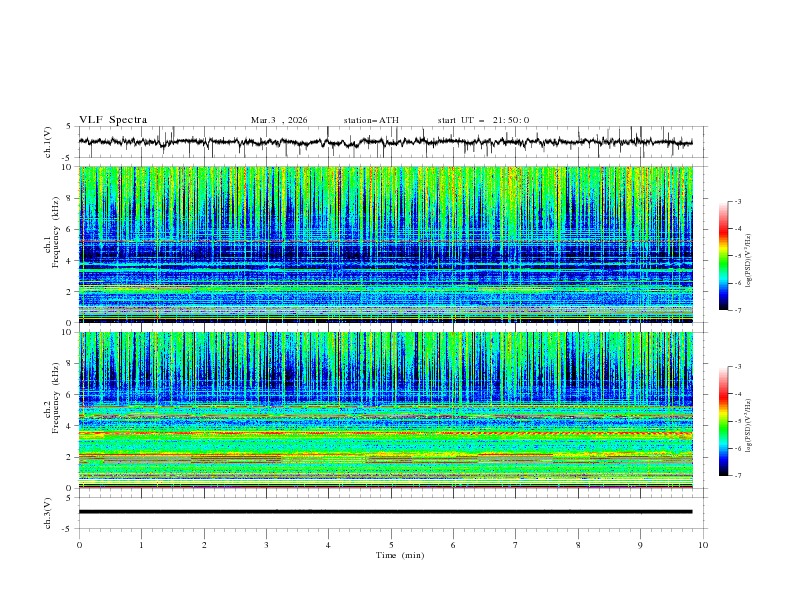Screen dimensions: 792x612
Task: Click the 'VLF Spectra' title text
Action: [113, 120]
